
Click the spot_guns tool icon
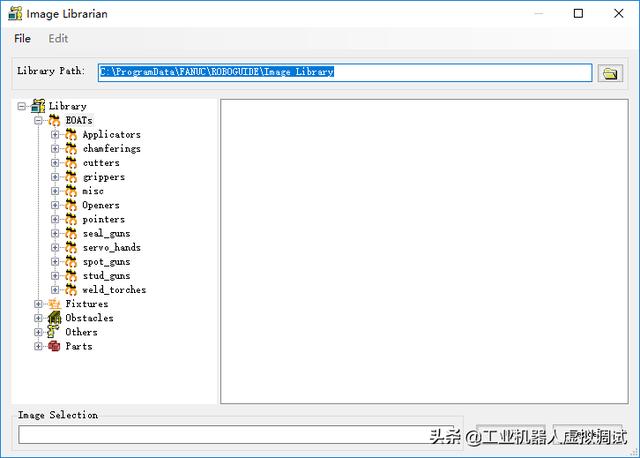tap(71, 261)
